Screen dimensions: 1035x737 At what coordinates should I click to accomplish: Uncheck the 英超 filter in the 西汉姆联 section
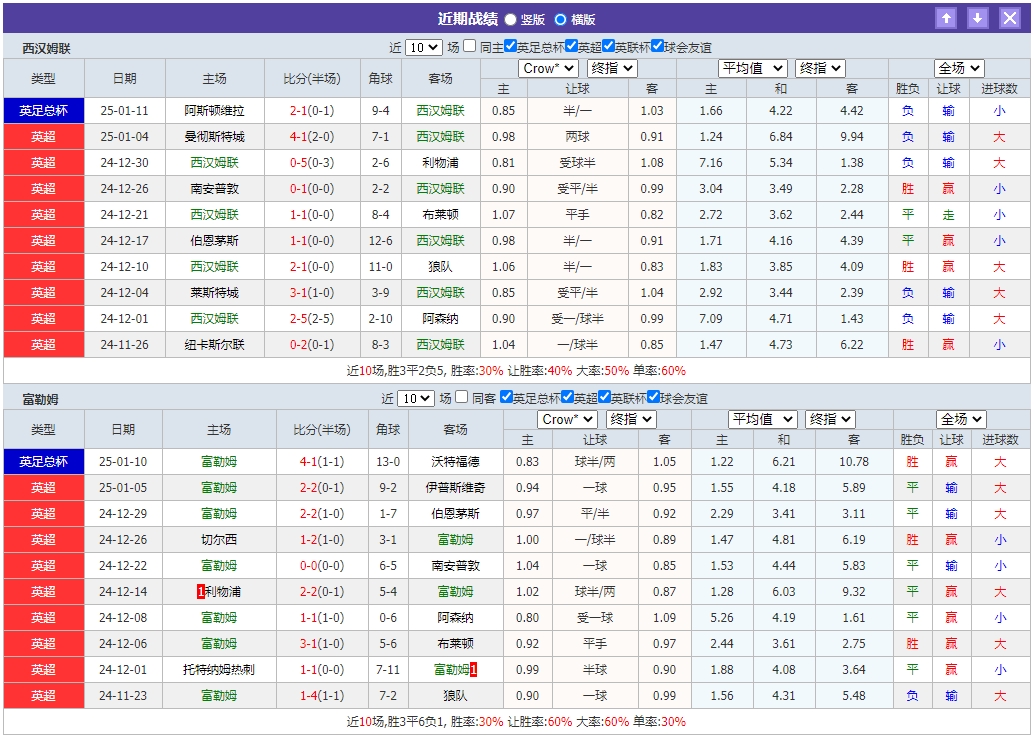[571, 44]
